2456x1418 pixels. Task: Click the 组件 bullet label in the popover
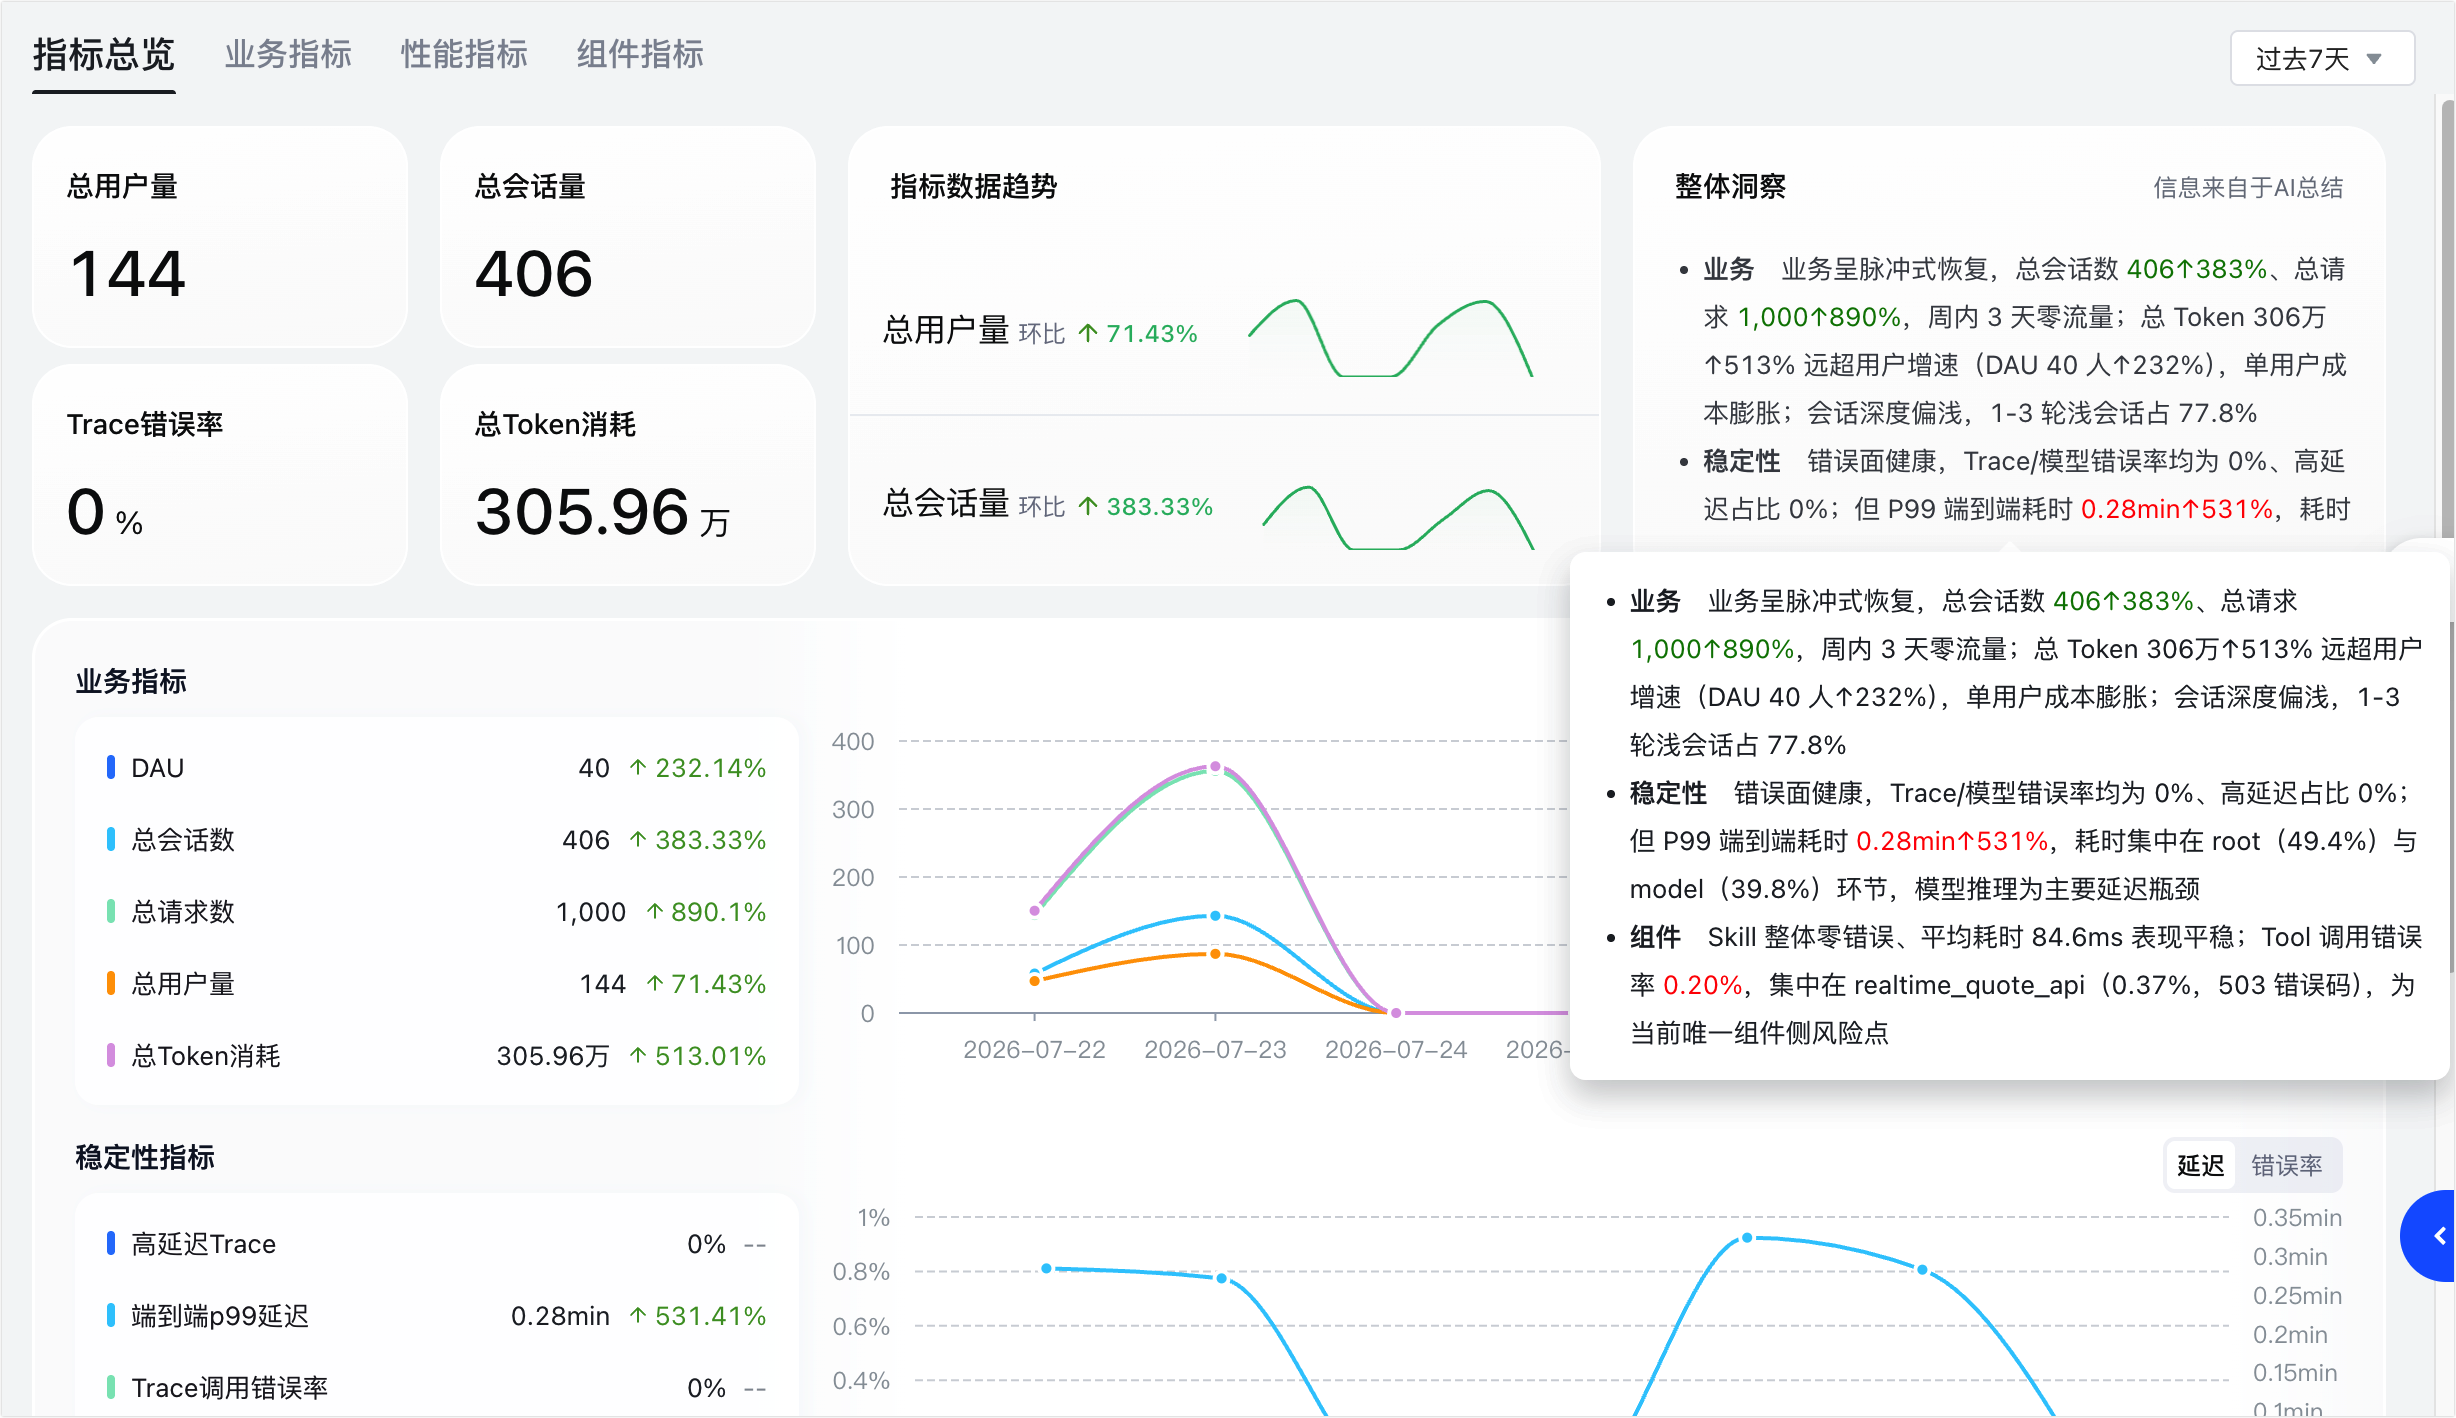click(1655, 937)
